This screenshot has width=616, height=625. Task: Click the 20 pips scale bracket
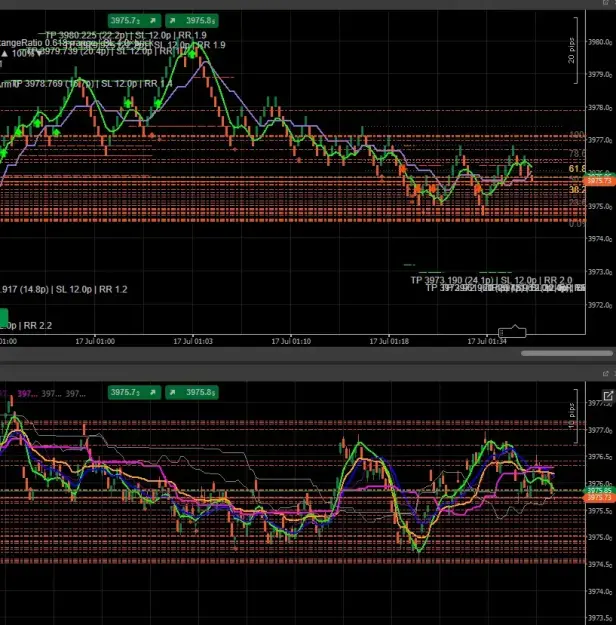573,51
